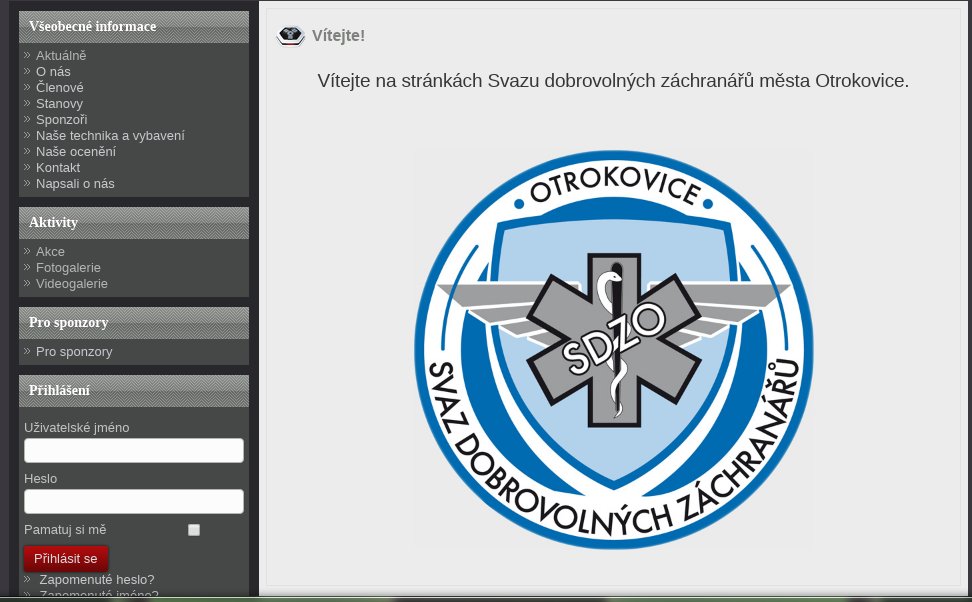The height and width of the screenshot is (602, 972).
Task: Focus the Uživatelské jméno input field
Action: (134, 451)
